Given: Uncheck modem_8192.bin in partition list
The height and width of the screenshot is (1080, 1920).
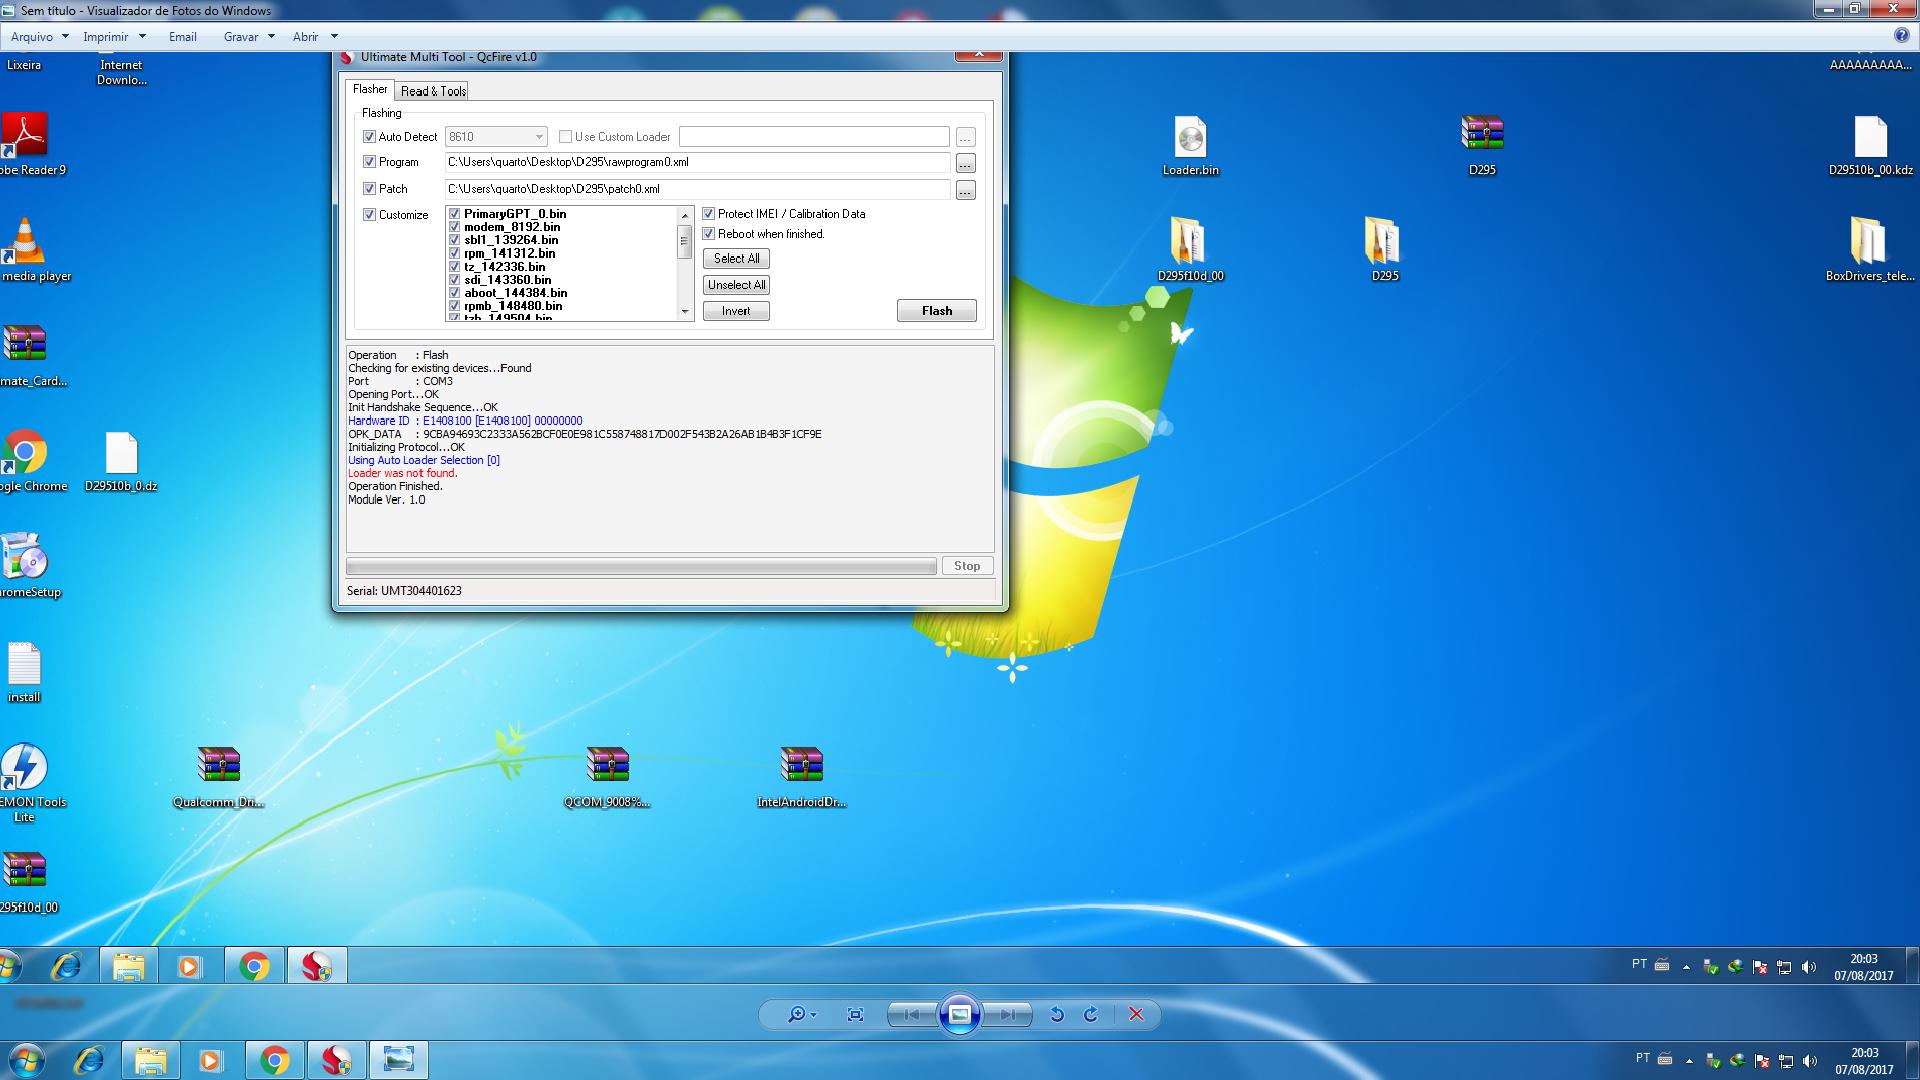Looking at the screenshot, I should coord(454,227).
